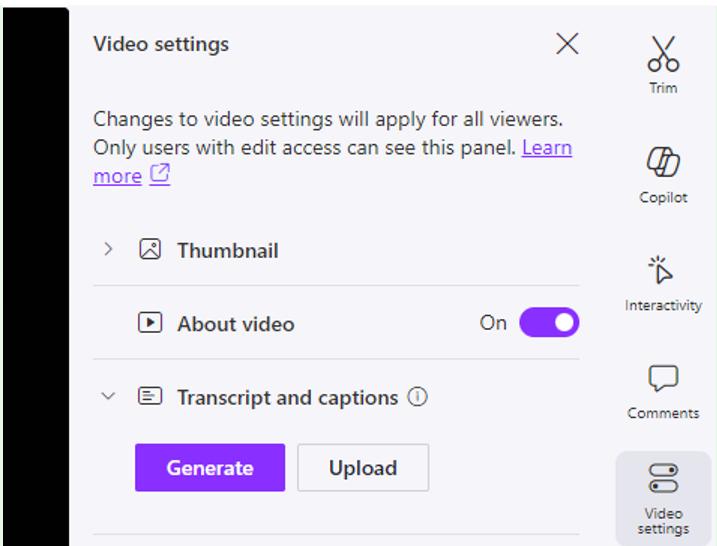Screen dimensions: 717x546
Task: Click the info icon beside Transcript and captions
Action: tap(418, 397)
